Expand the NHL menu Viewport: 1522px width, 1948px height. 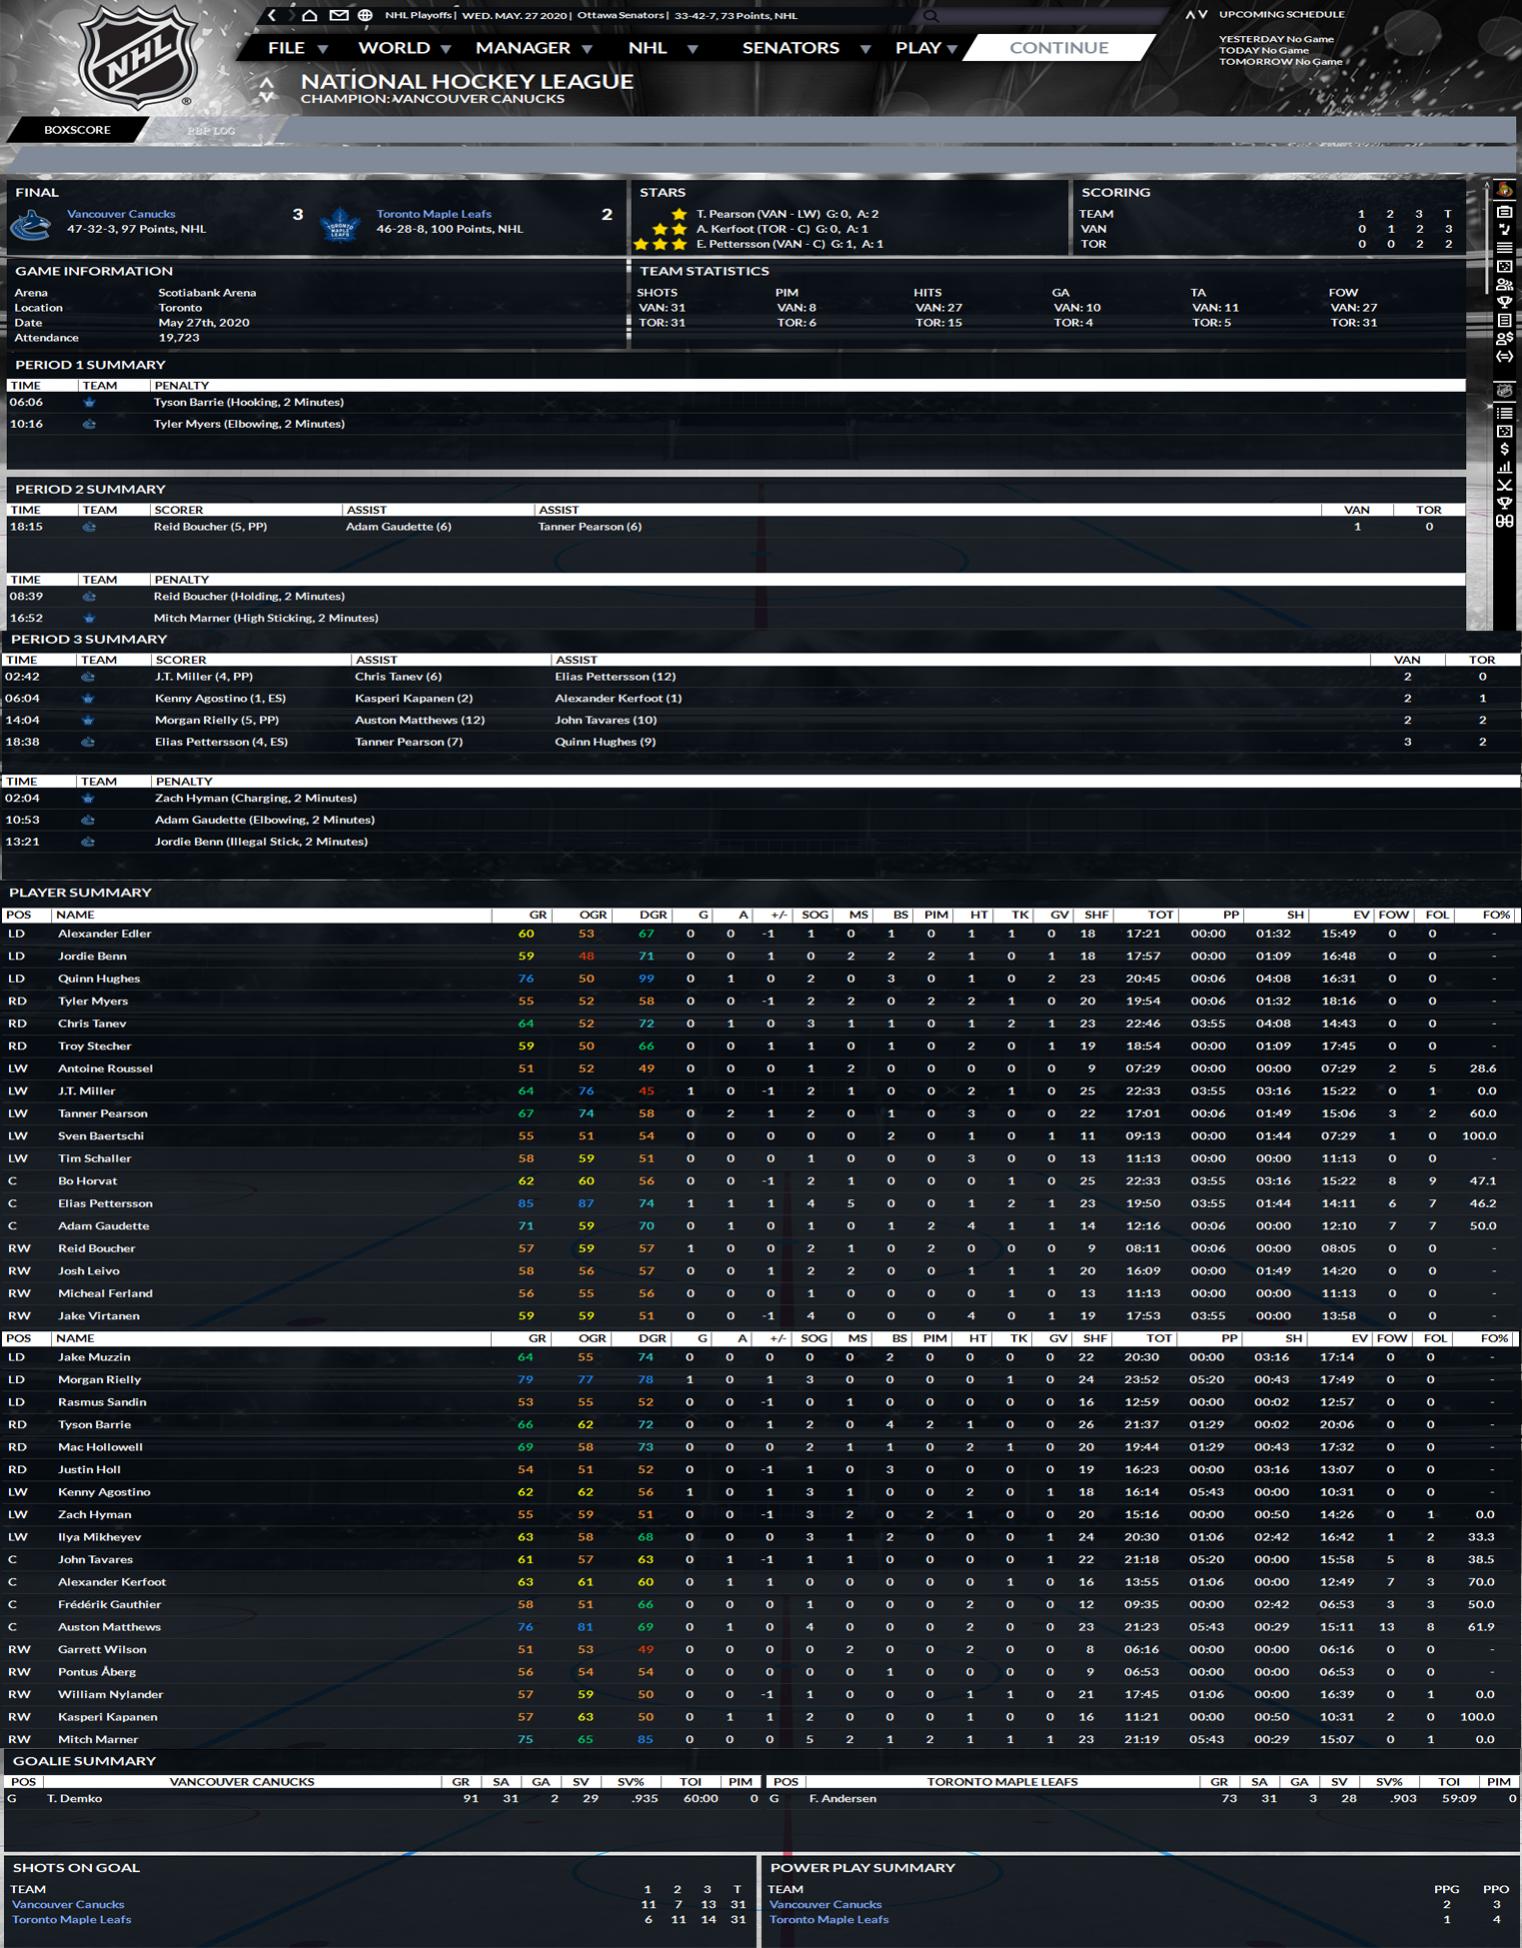tap(662, 47)
